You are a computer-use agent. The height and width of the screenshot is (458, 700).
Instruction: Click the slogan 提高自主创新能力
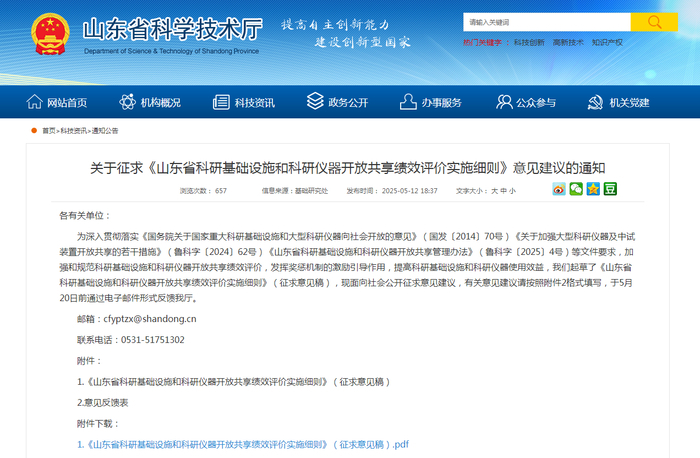[x=335, y=25]
